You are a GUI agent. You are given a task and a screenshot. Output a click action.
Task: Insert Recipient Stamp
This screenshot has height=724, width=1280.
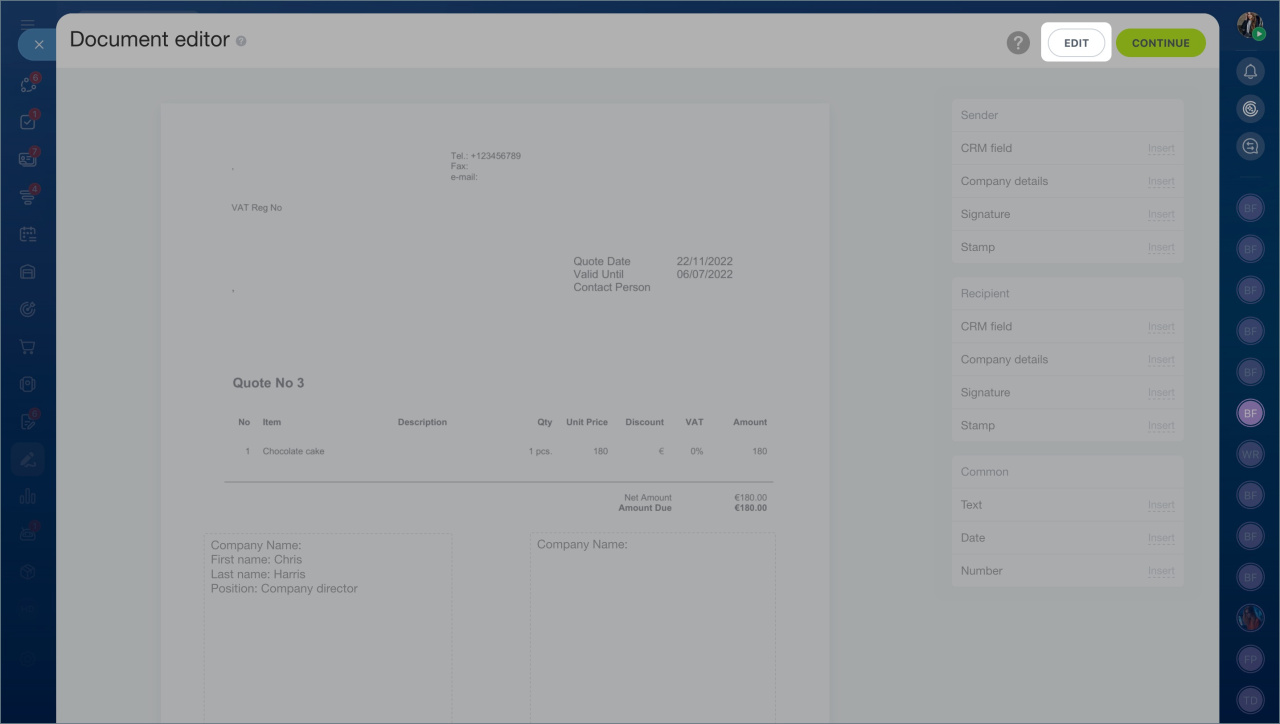coord(1161,426)
